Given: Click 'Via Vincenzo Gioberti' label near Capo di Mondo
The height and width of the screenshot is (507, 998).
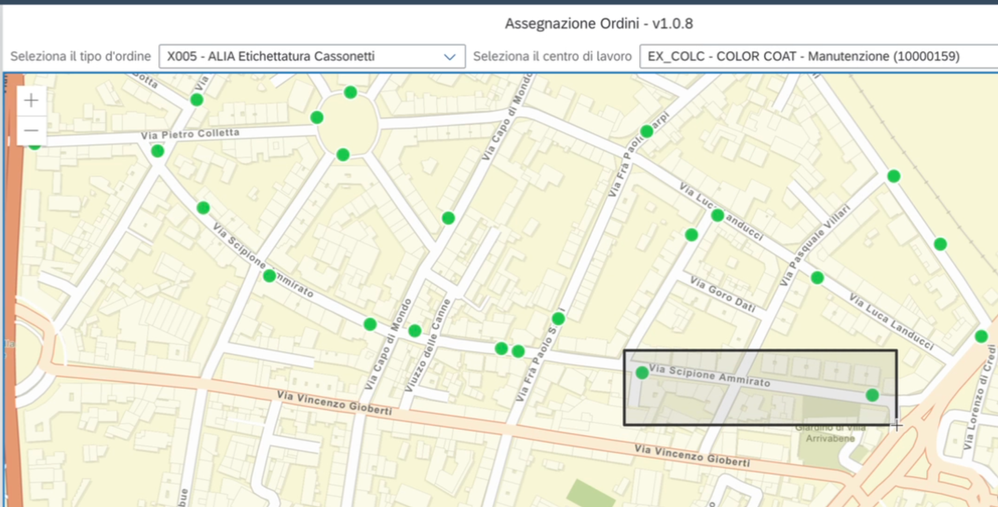Looking at the screenshot, I should pos(334,403).
